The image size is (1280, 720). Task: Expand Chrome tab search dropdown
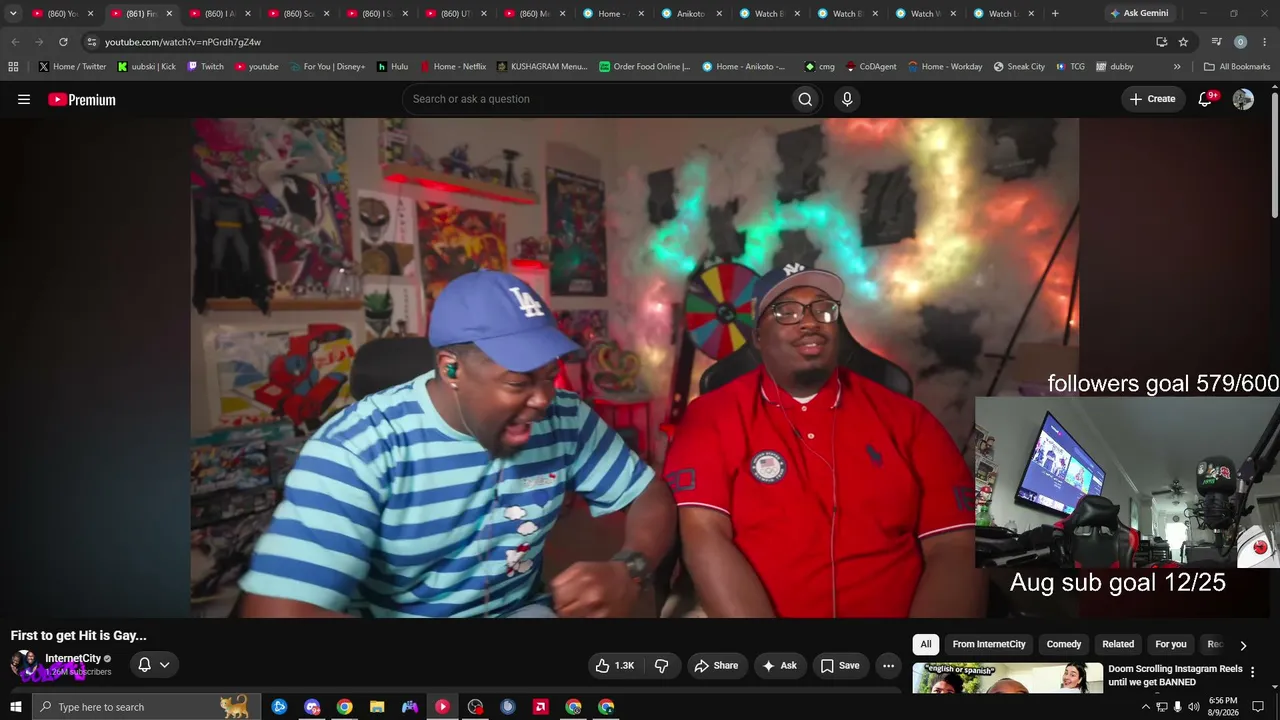tap(13, 14)
